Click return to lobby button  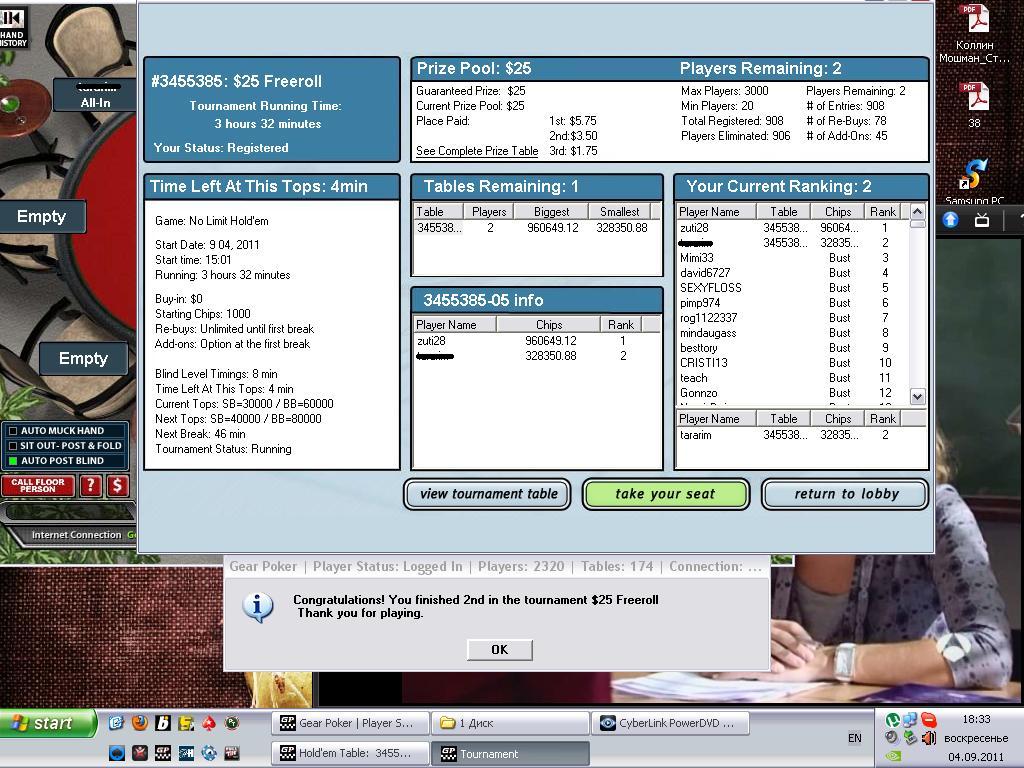[845, 494]
